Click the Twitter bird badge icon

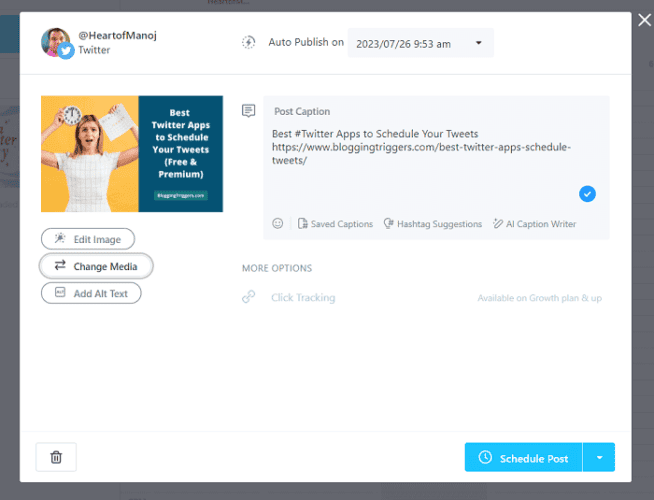coord(65,51)
